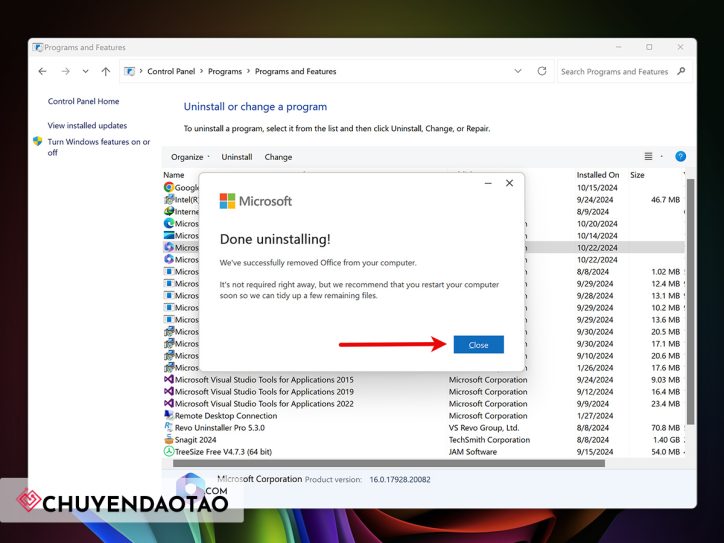Click Uninstall in the toolbar
The width and height of the screenshot is (724, 543).
pyautogui.click(x=236, y=157)
